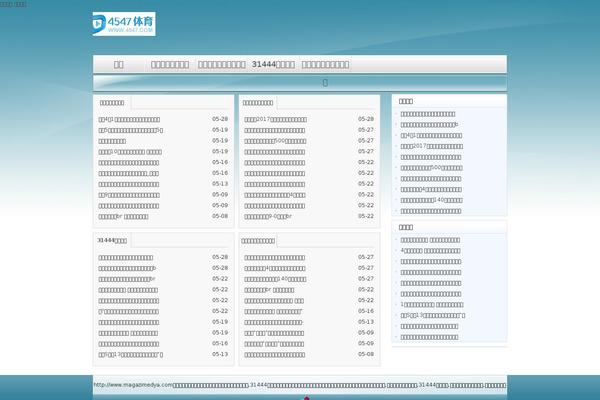This screenshot has height=400, width=600.
Task: Open the sidebar article containing 500
Action: (431, 168)
